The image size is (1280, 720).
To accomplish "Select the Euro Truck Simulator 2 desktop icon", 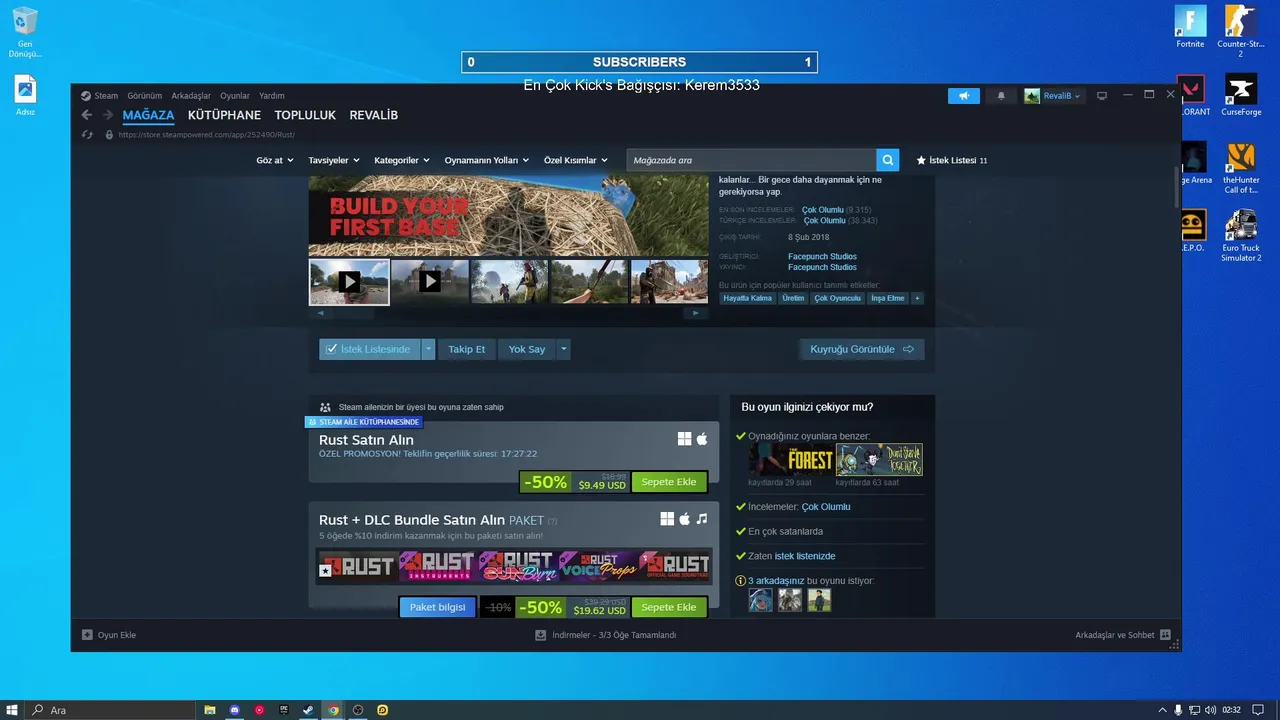I will coord(1241,236).
